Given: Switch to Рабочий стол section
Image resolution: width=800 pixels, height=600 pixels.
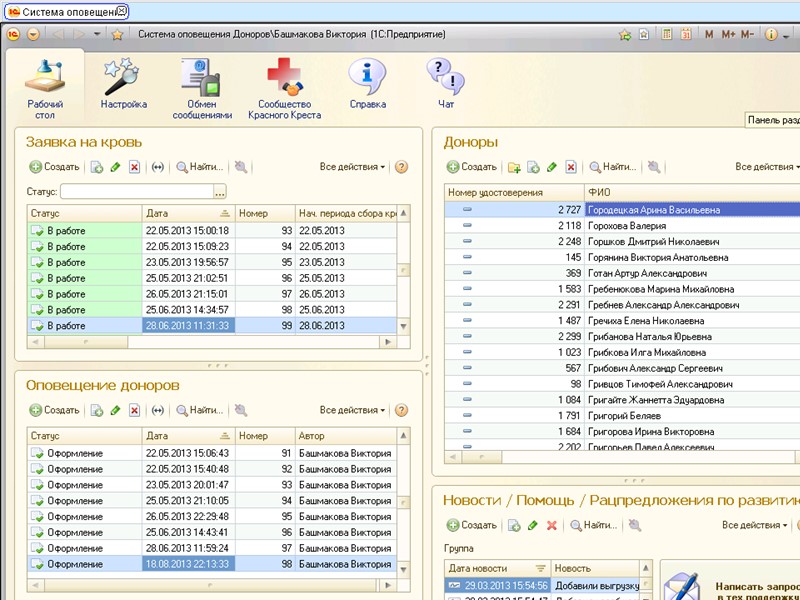Looking at the screenshot, I should [46, 84].
